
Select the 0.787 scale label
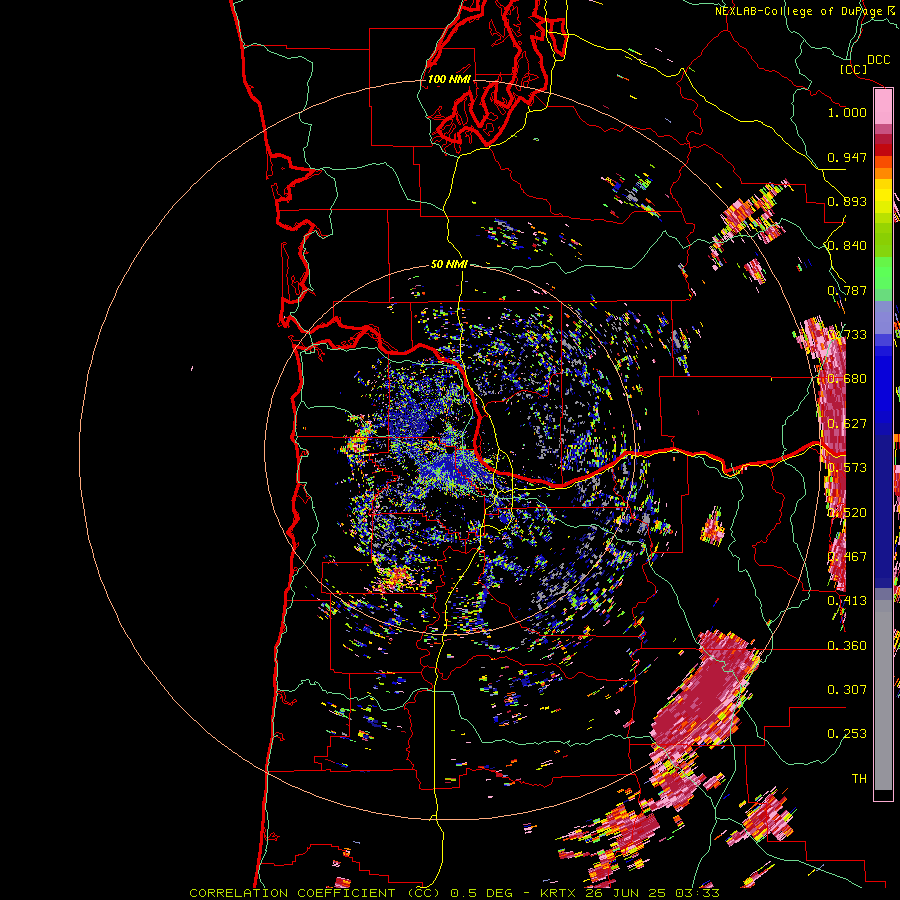coord(847,290)
